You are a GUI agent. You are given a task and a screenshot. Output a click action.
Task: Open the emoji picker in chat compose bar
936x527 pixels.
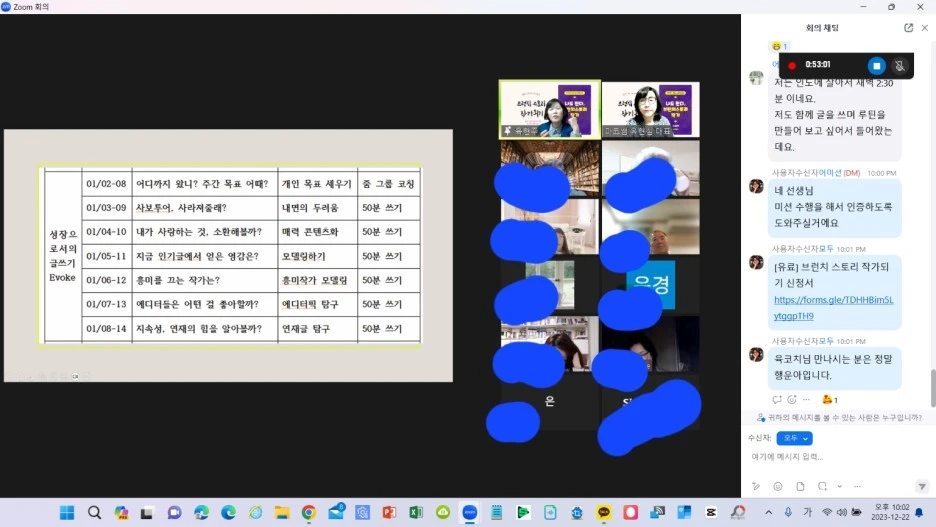pos(778,486)
